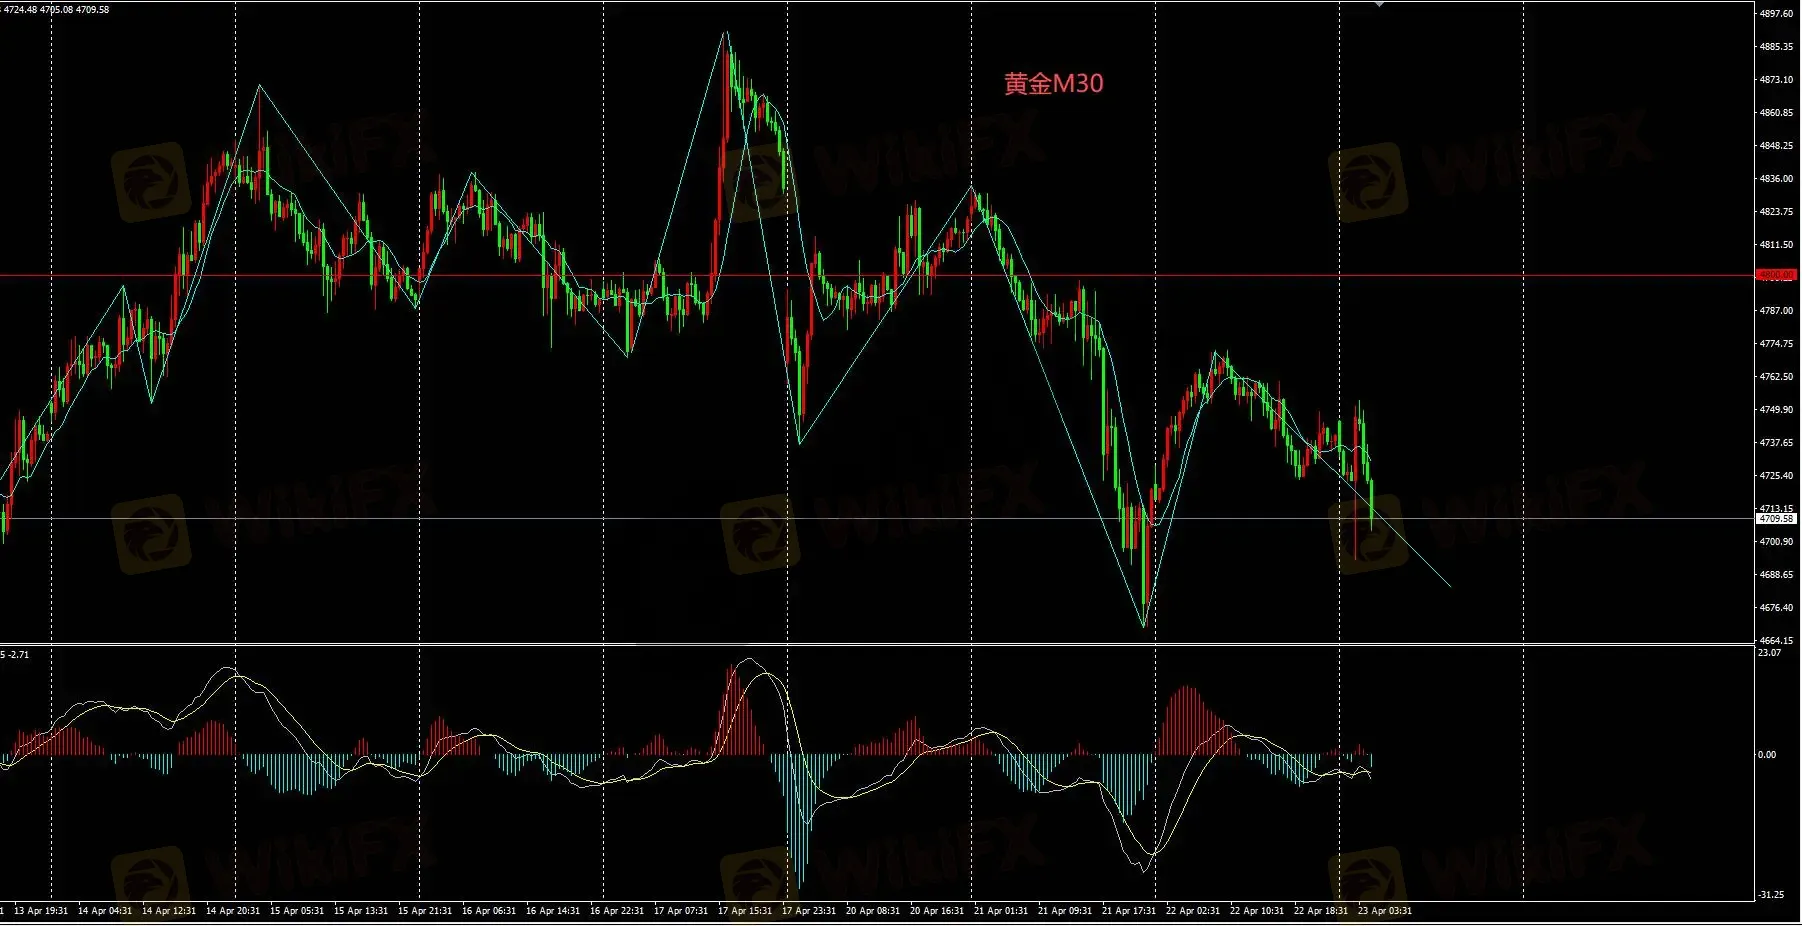Click the 21 Apr 09:31 time label
The height and width of the screenshot is (926, 1802).
click(x=1065, y=911)
